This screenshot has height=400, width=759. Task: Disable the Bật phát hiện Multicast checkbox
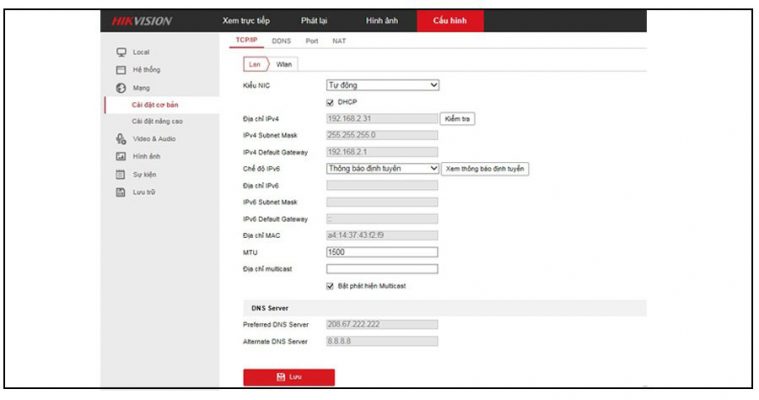click(x=331, y=286)
